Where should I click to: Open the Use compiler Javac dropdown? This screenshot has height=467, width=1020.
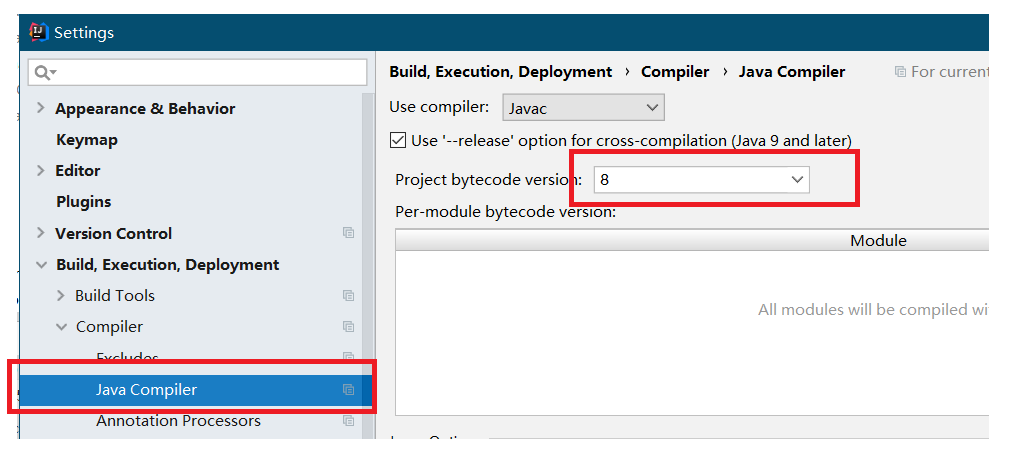click(x=583, y=108)
